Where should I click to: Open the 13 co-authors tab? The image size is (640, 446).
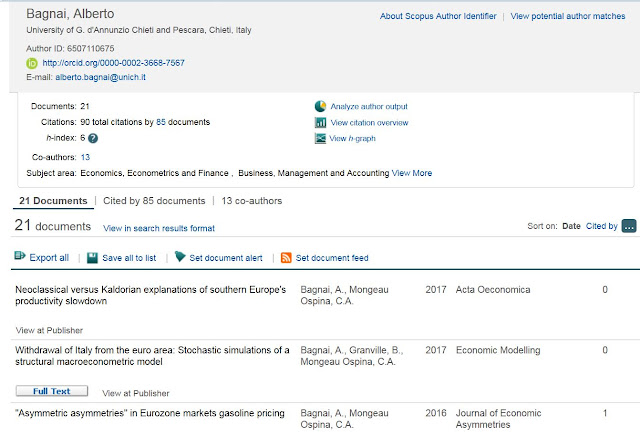[x=252, y=200]
